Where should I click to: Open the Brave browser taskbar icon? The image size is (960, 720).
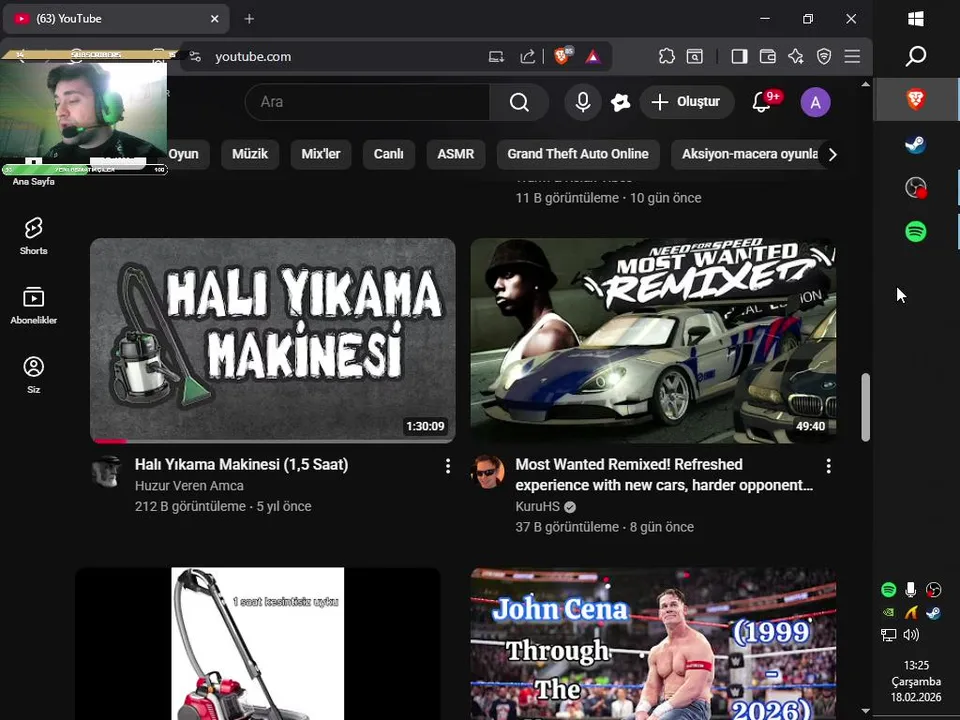pyautogui.click(x=915, y=99)
